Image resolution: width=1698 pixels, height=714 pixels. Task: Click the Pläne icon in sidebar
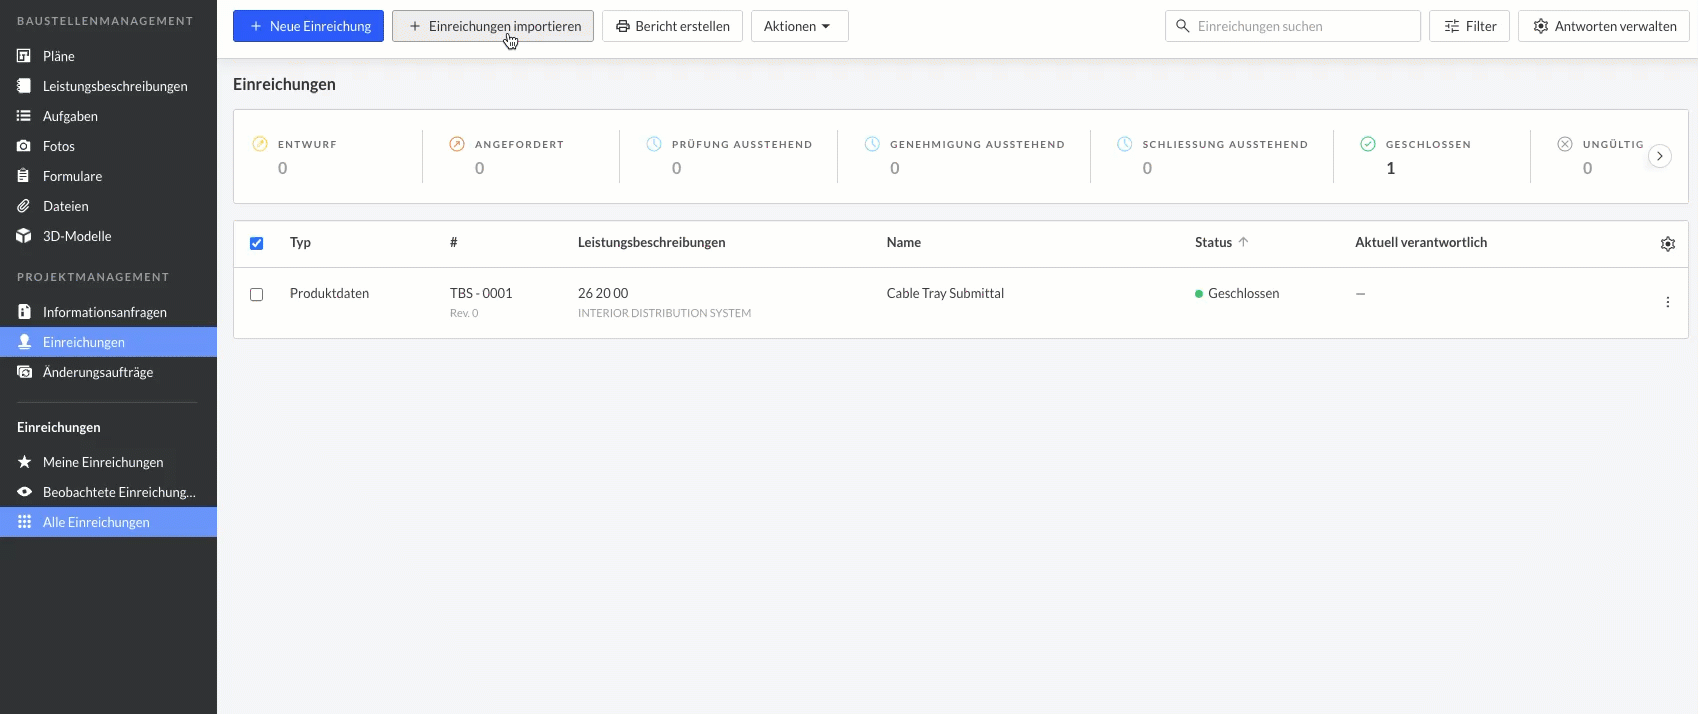click(x=24, y=56)
